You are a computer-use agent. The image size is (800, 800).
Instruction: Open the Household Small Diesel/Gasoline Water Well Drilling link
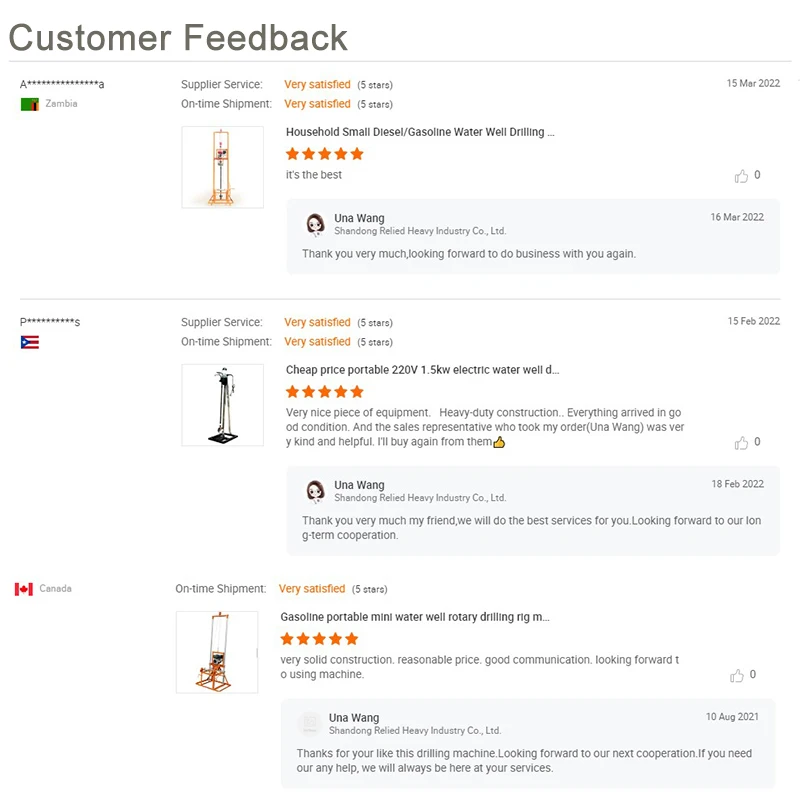[420, 132]
